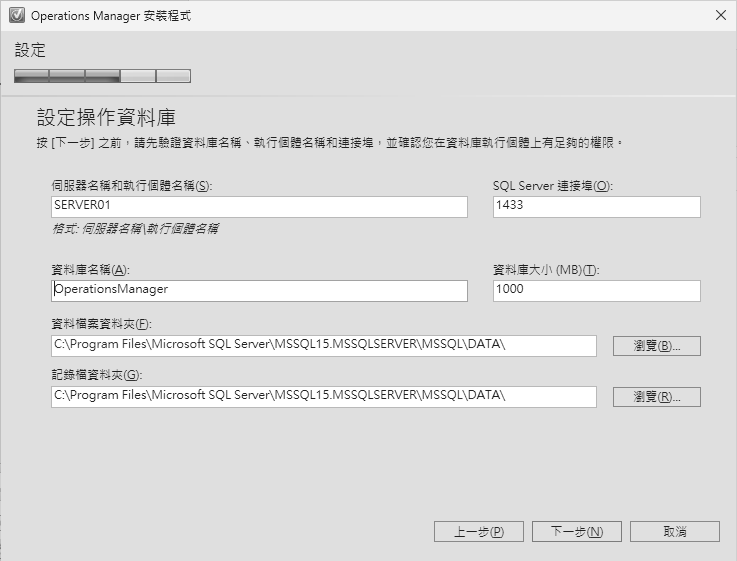Proceed with 下一步(N) button

[577, 531]
